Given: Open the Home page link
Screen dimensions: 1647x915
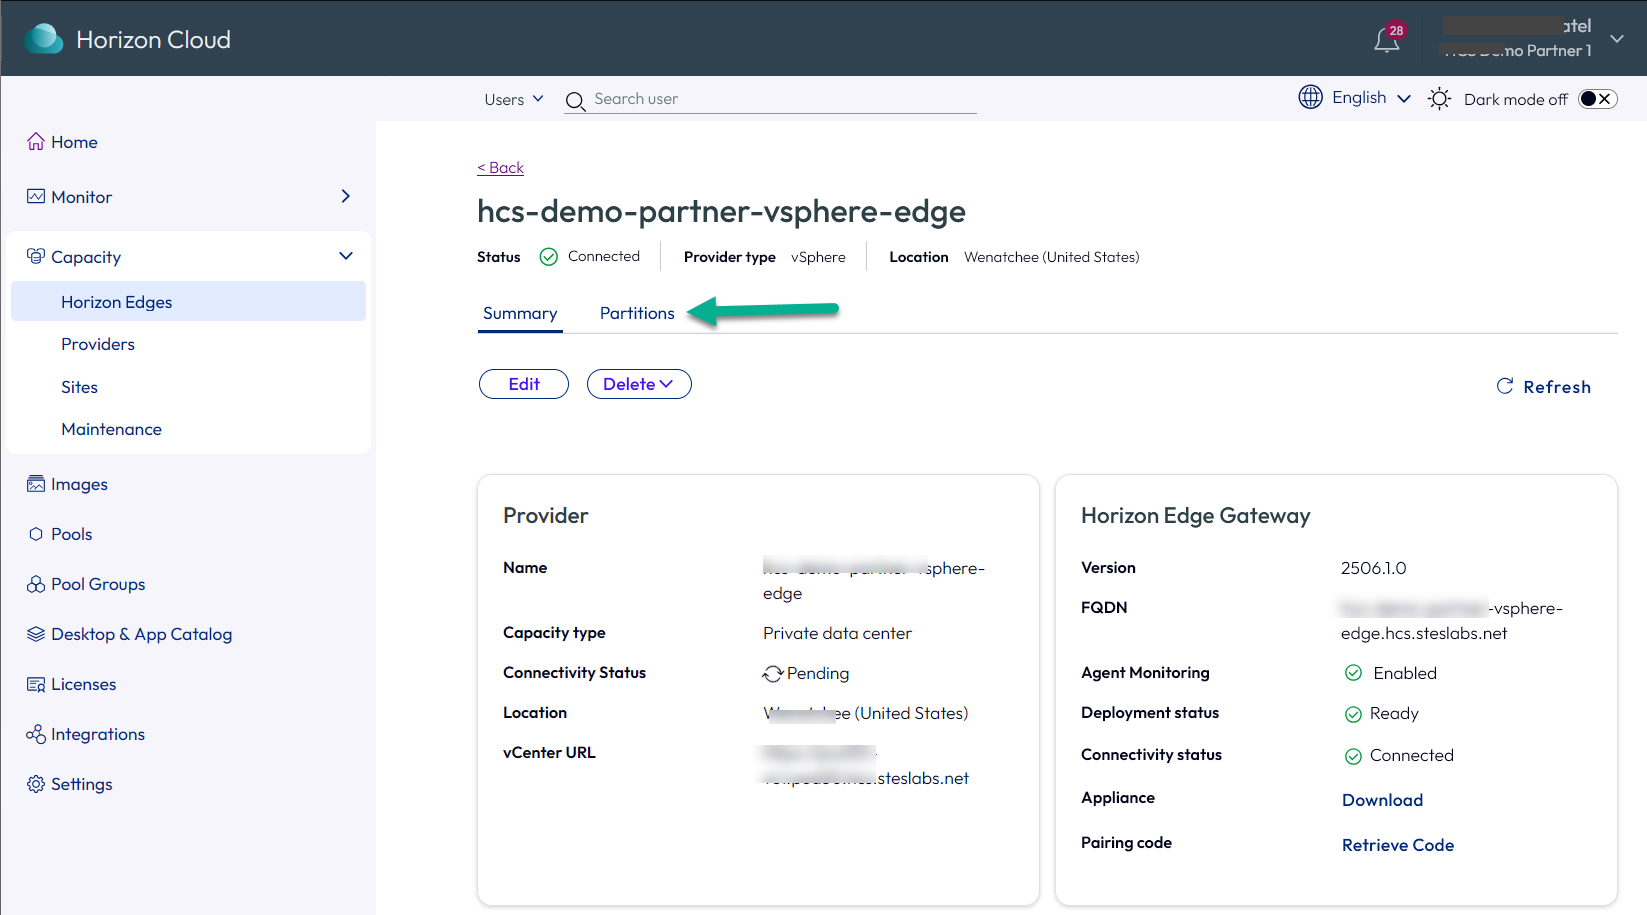Looking at the screenshot, I should [74, 142].
